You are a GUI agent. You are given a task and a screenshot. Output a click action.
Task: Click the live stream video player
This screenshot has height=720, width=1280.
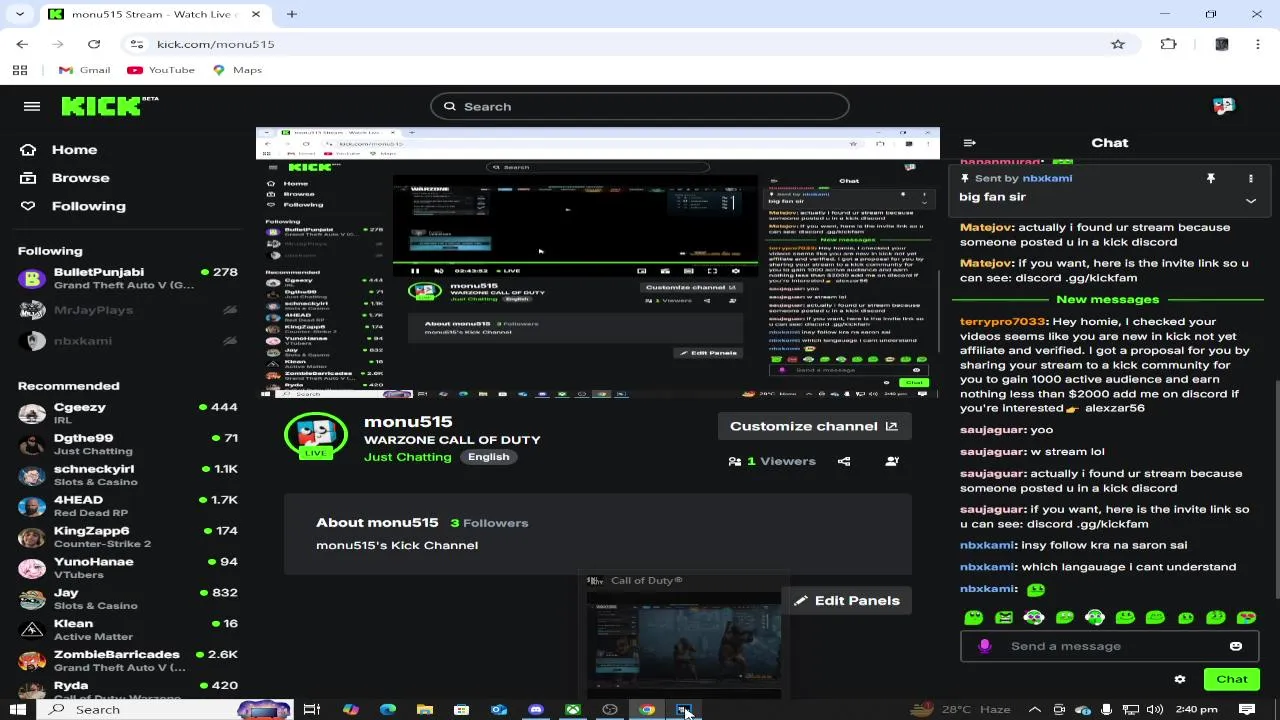pyautogui.click(x=598, y=262)
